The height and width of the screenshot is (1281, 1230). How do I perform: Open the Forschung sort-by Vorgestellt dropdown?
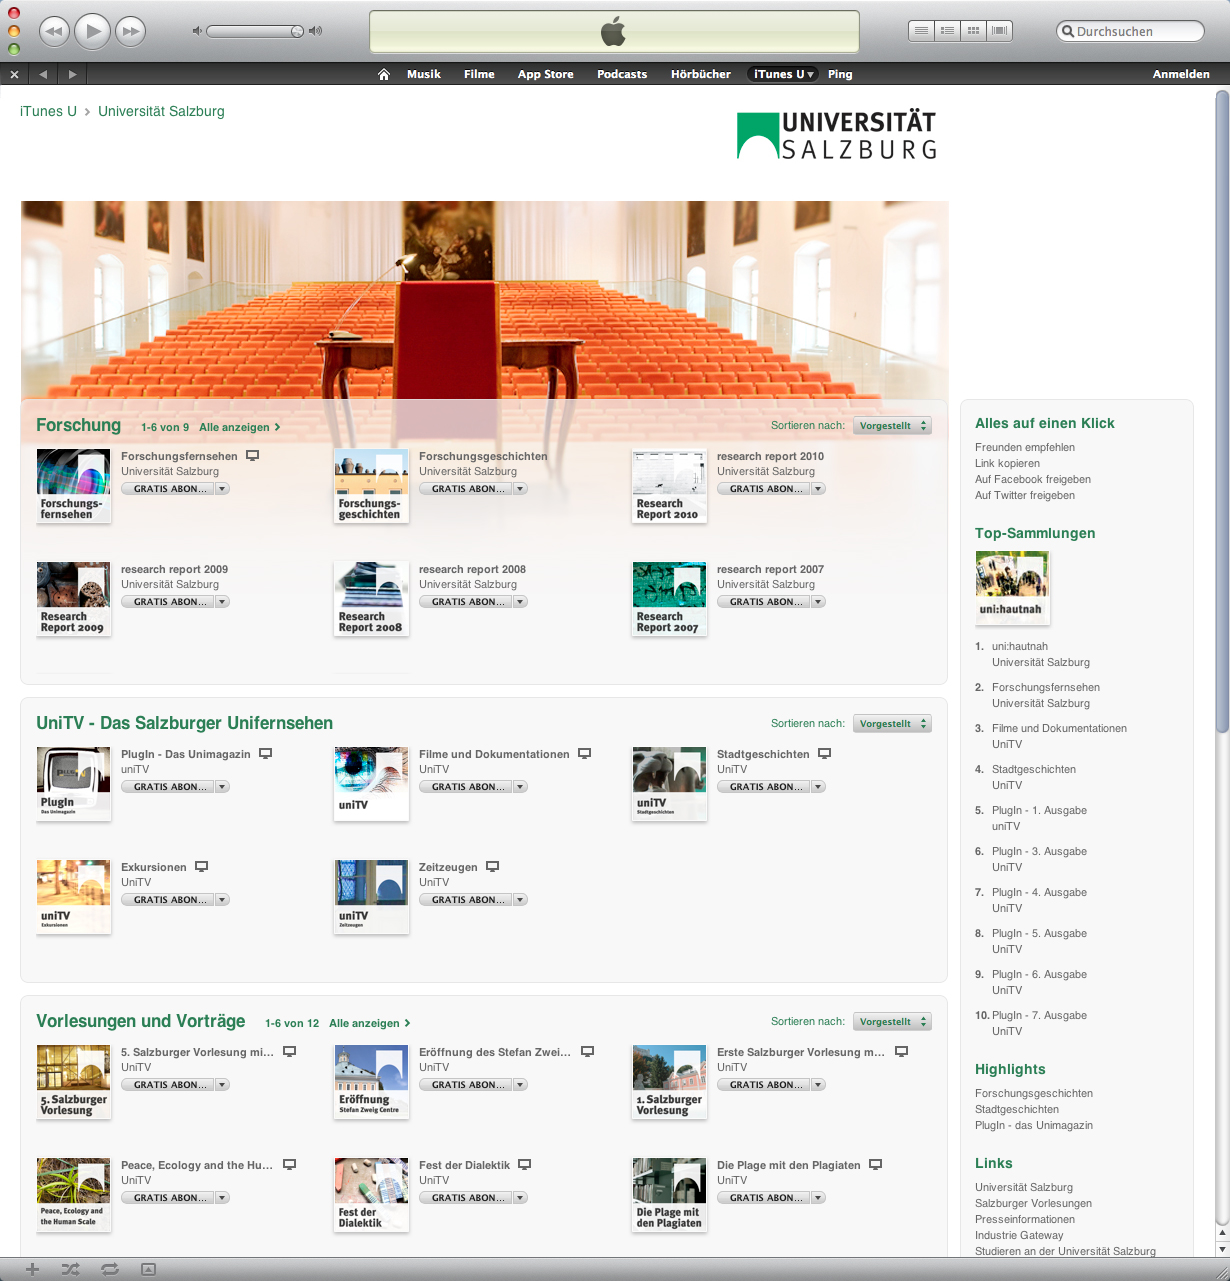tap(892, 426)
